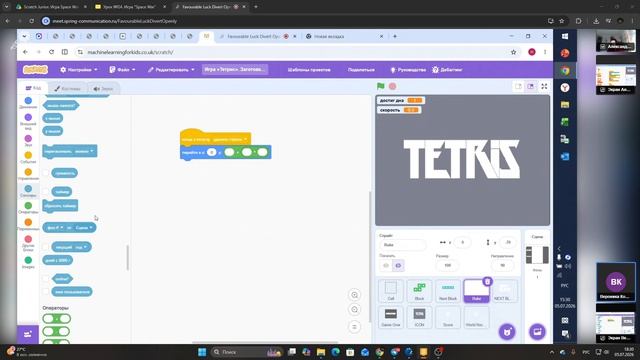The image size is (640, 360).
Task: Open the current year unit dropdown
Action: coord(85,247)
